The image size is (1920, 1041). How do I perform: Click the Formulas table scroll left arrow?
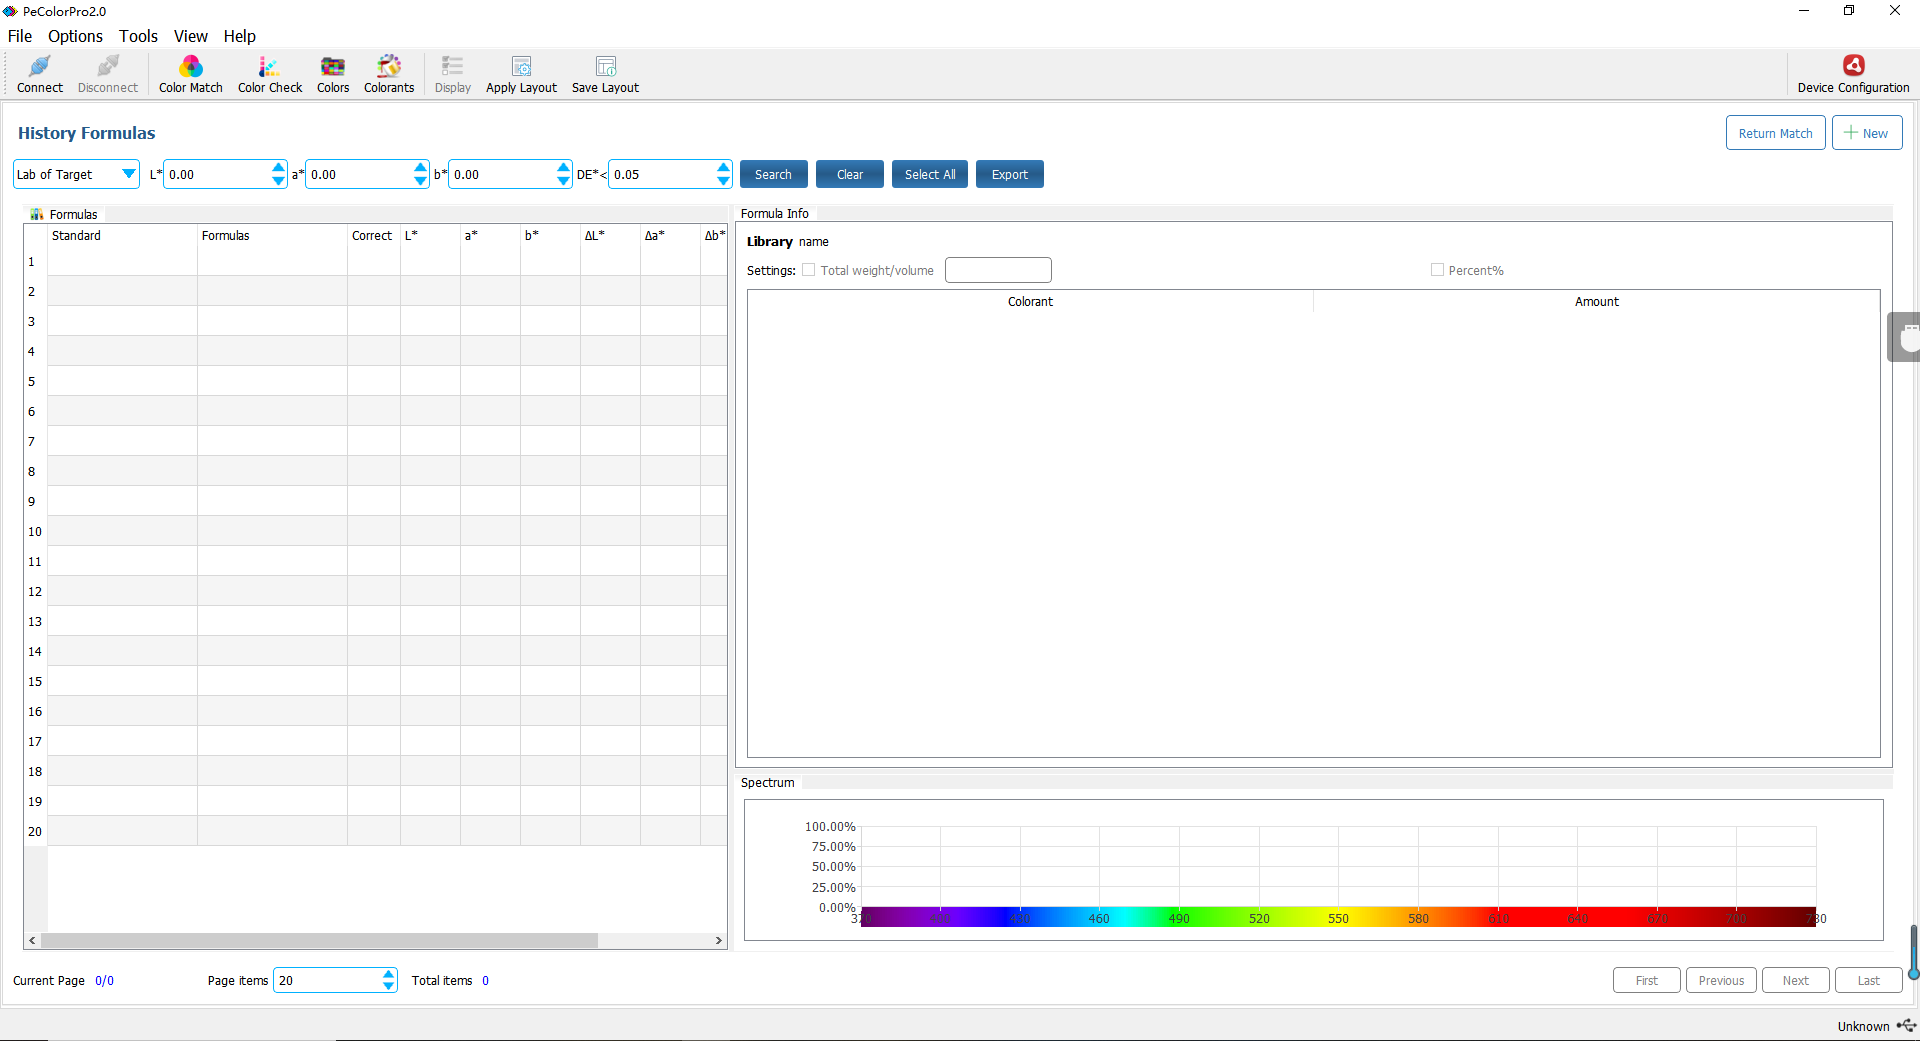point(32,941)
